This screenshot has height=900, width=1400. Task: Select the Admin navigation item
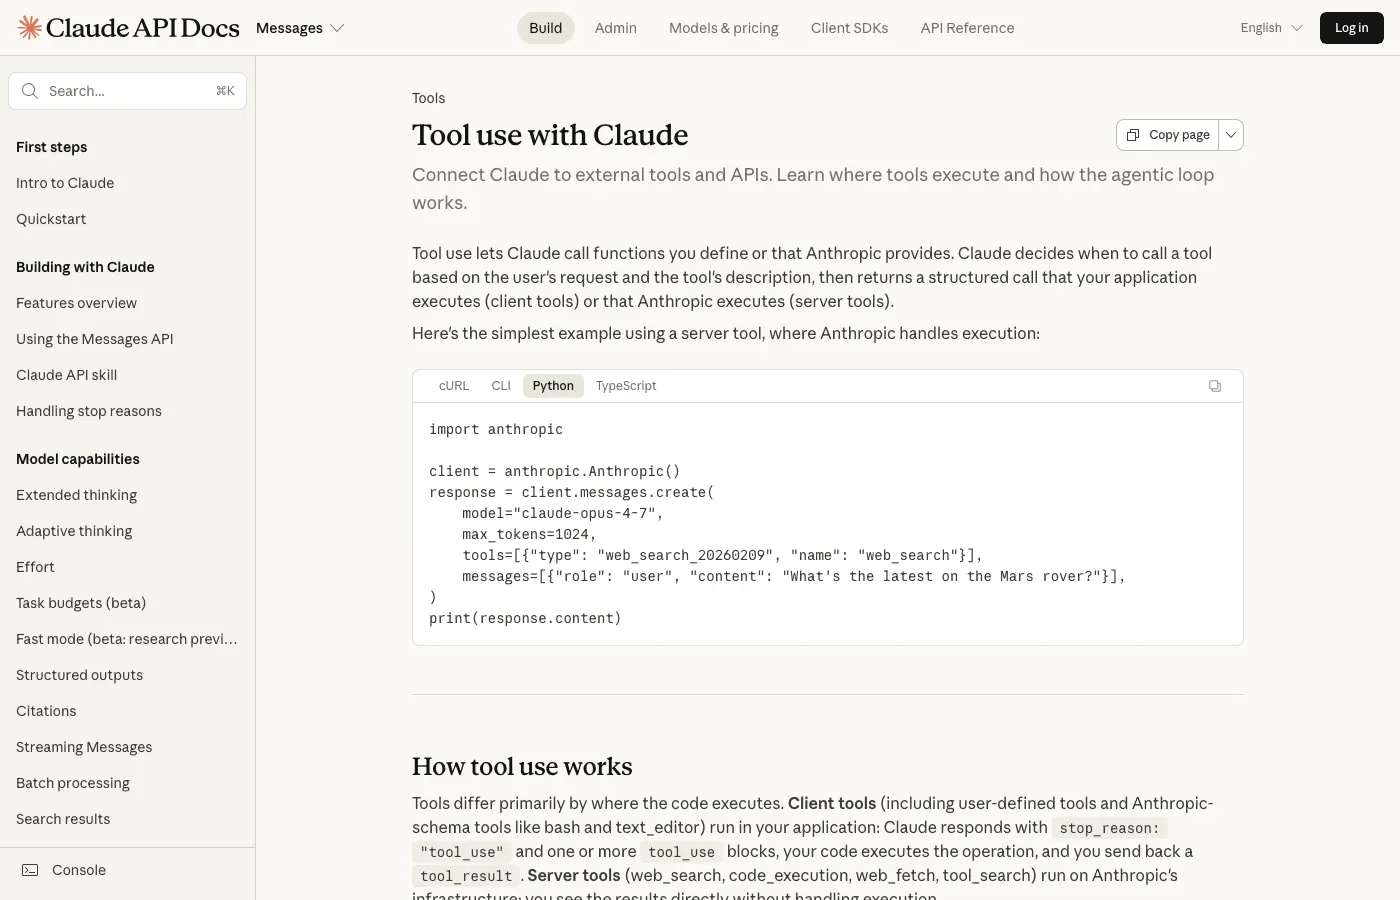pos(615,28)
